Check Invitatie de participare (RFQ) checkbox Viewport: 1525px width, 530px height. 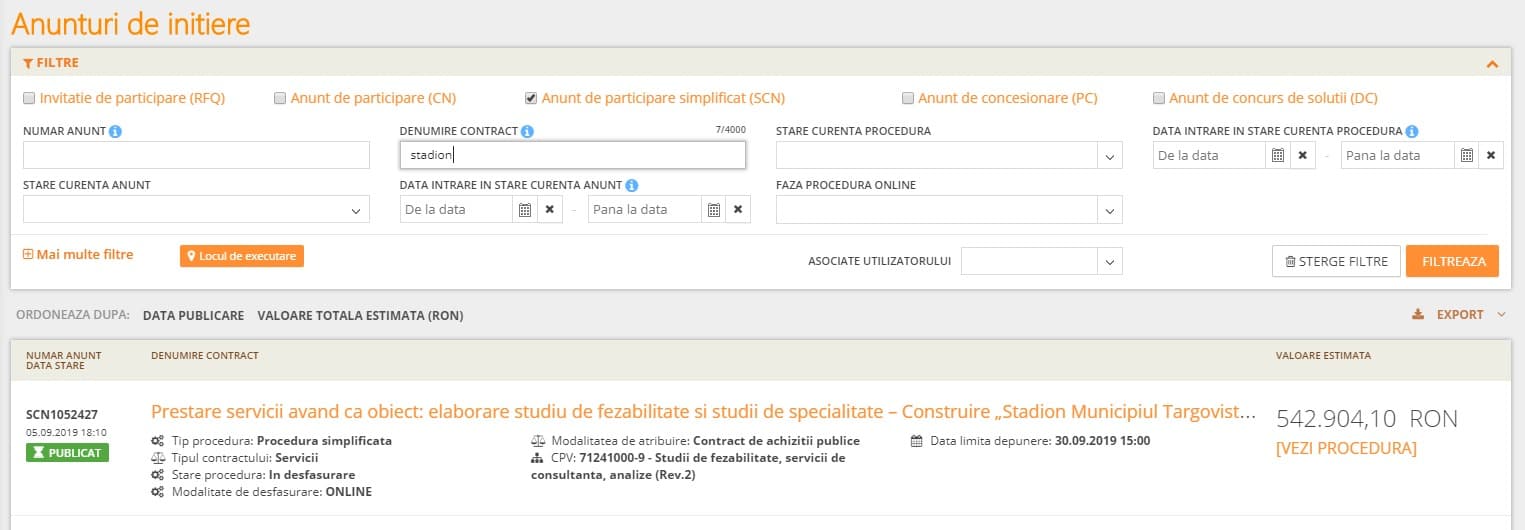29,98
